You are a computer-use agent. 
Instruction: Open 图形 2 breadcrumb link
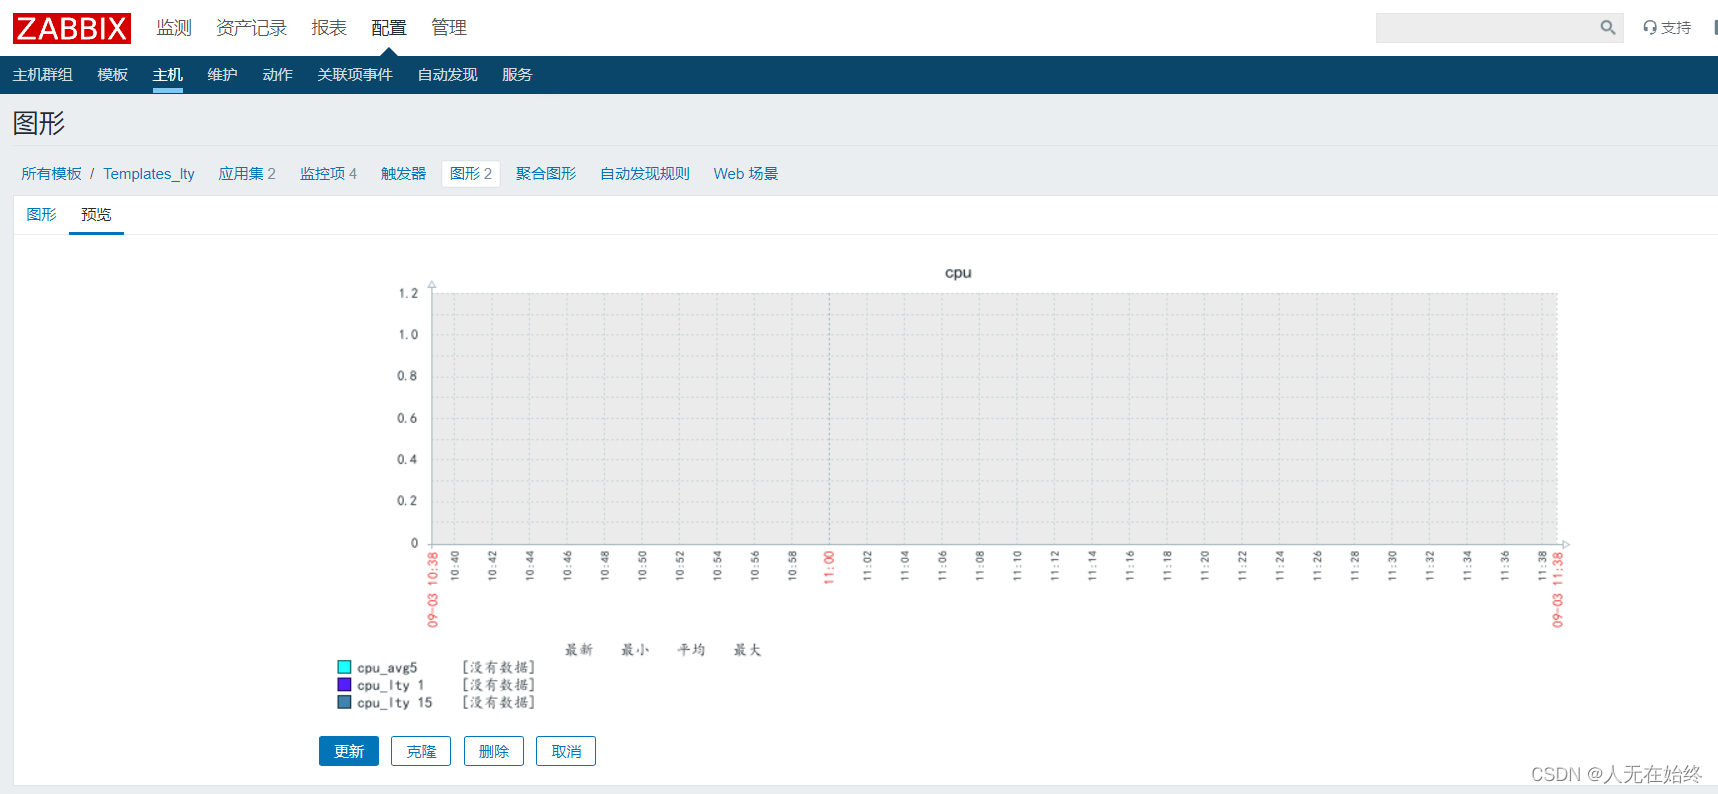point(471,174)
